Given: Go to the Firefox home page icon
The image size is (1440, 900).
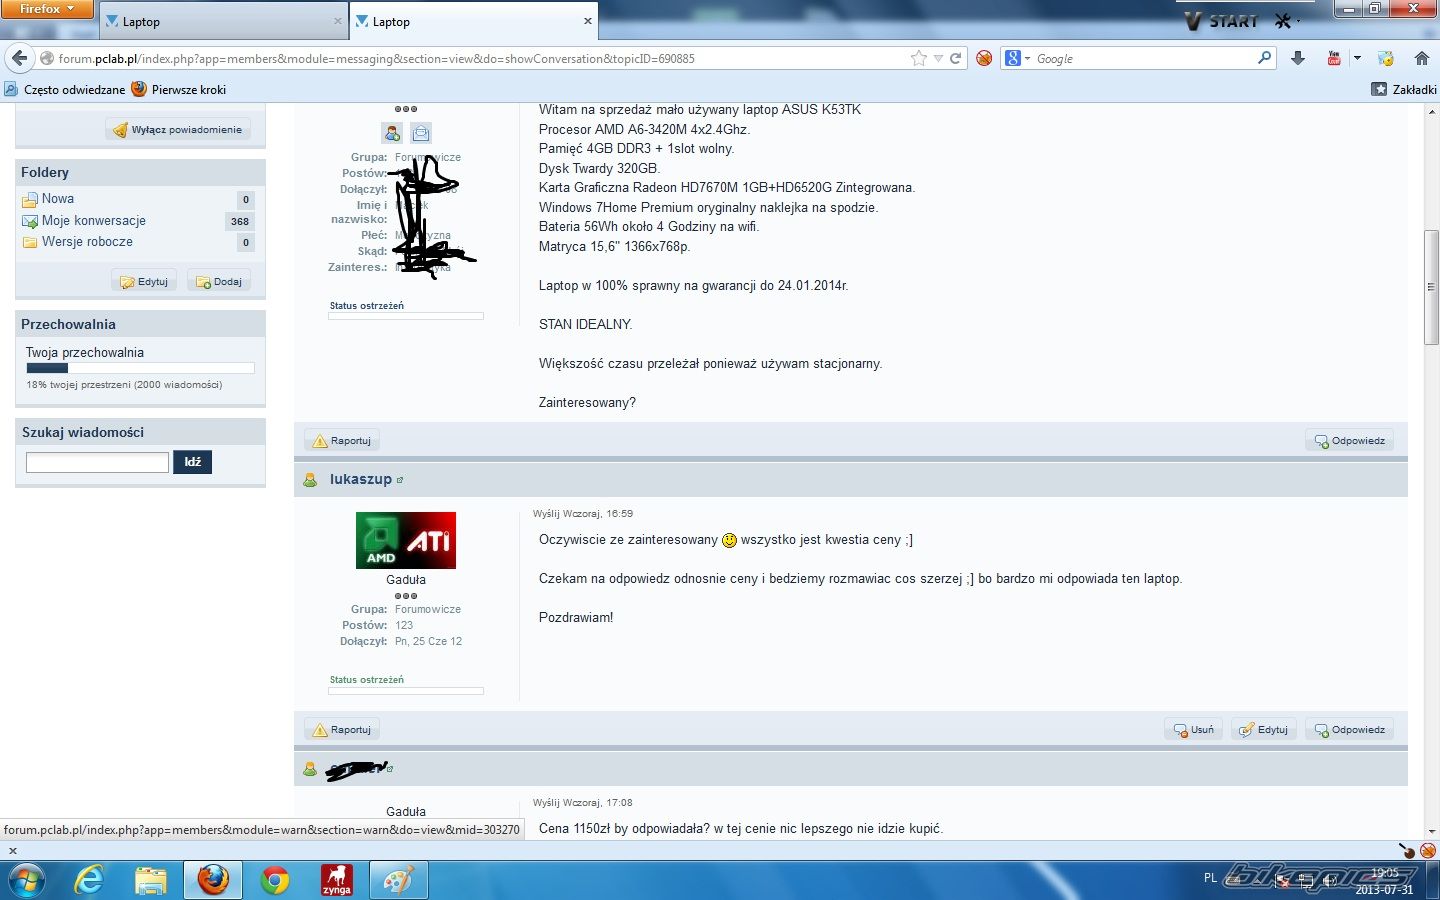Looking at the screenshot, I should click(1421, 58).
